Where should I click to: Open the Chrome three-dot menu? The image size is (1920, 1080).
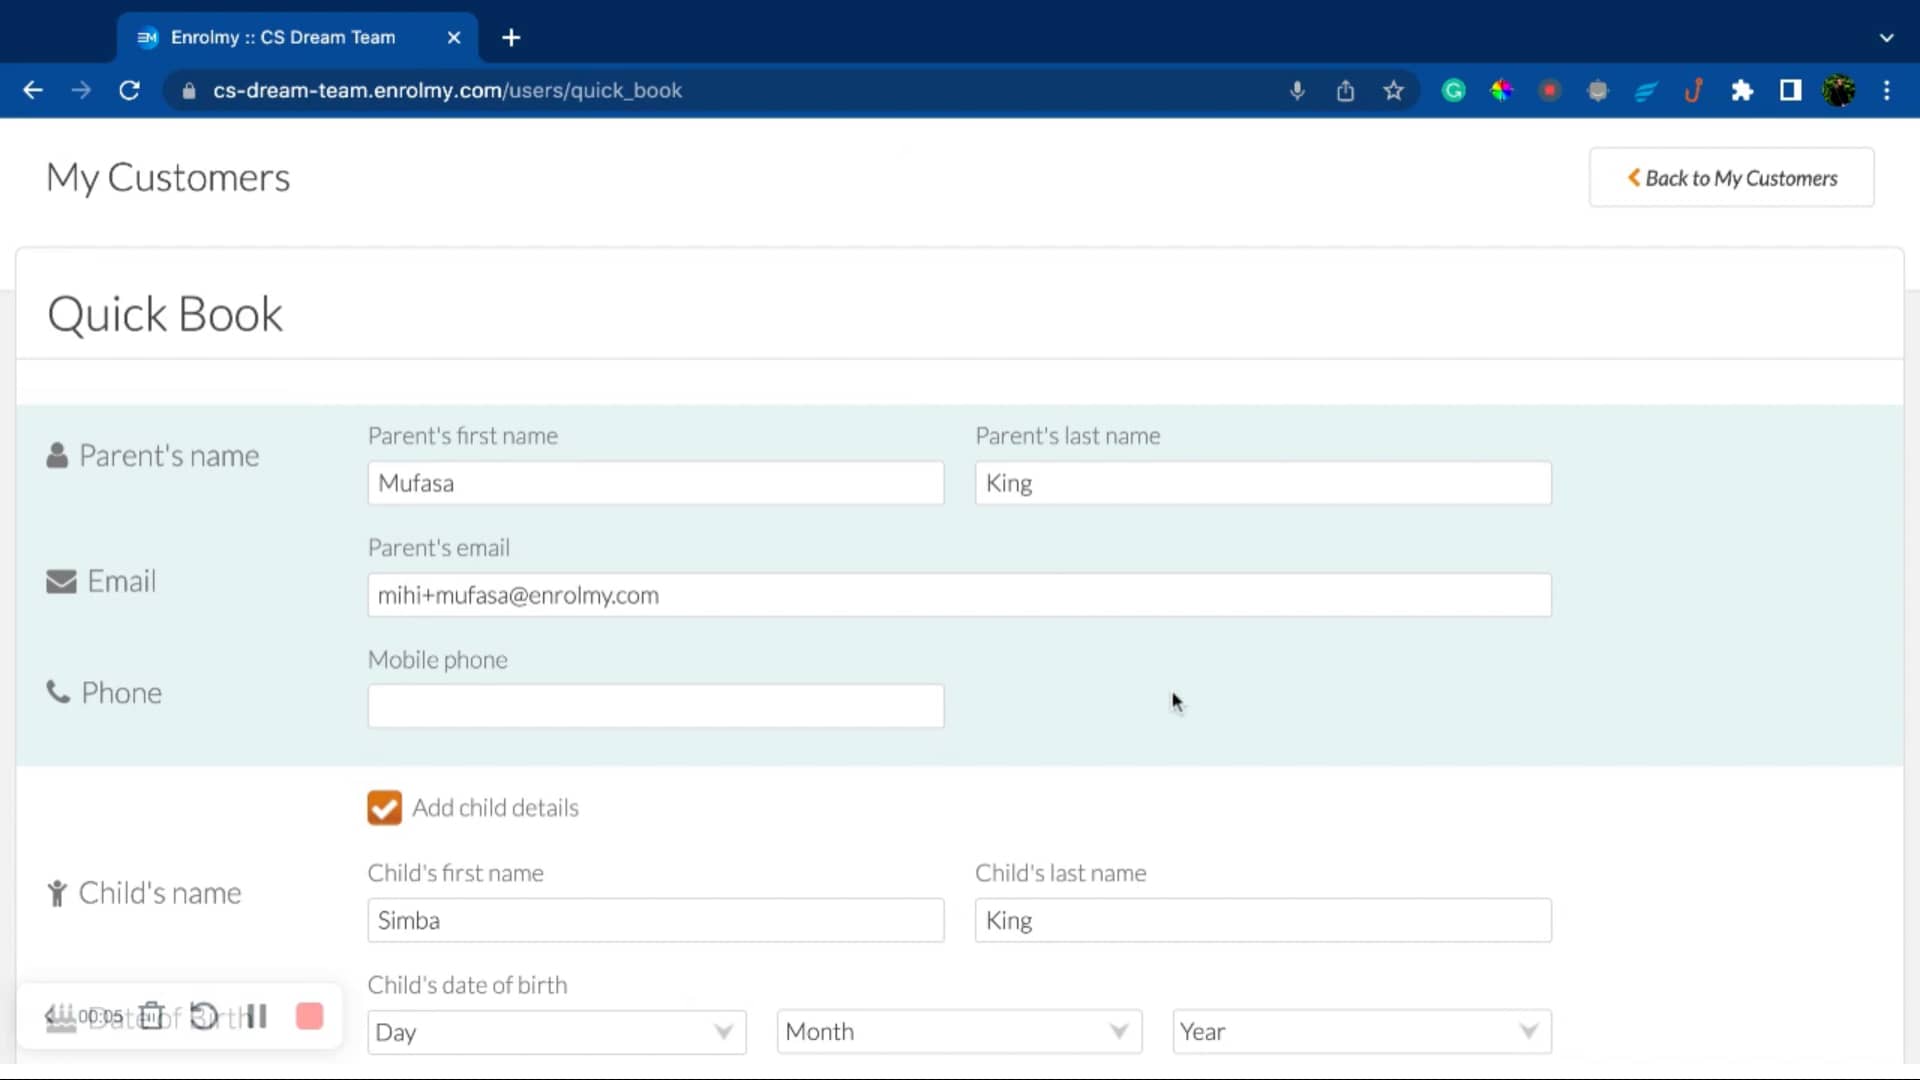click(x=1887, y=91)
